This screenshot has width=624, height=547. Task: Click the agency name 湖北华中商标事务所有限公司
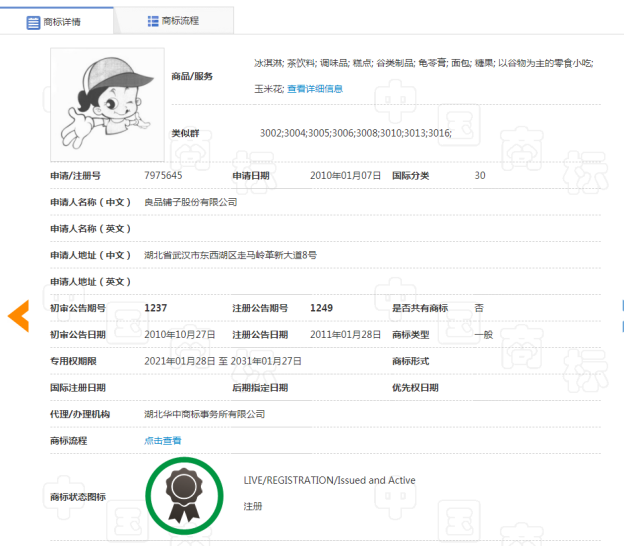(x=205, y=414)
